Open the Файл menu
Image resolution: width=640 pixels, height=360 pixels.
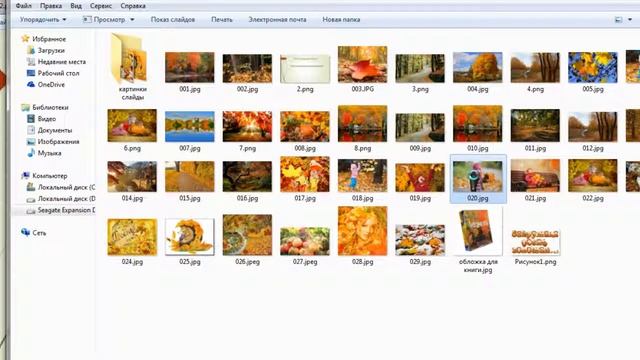(23, 6)
